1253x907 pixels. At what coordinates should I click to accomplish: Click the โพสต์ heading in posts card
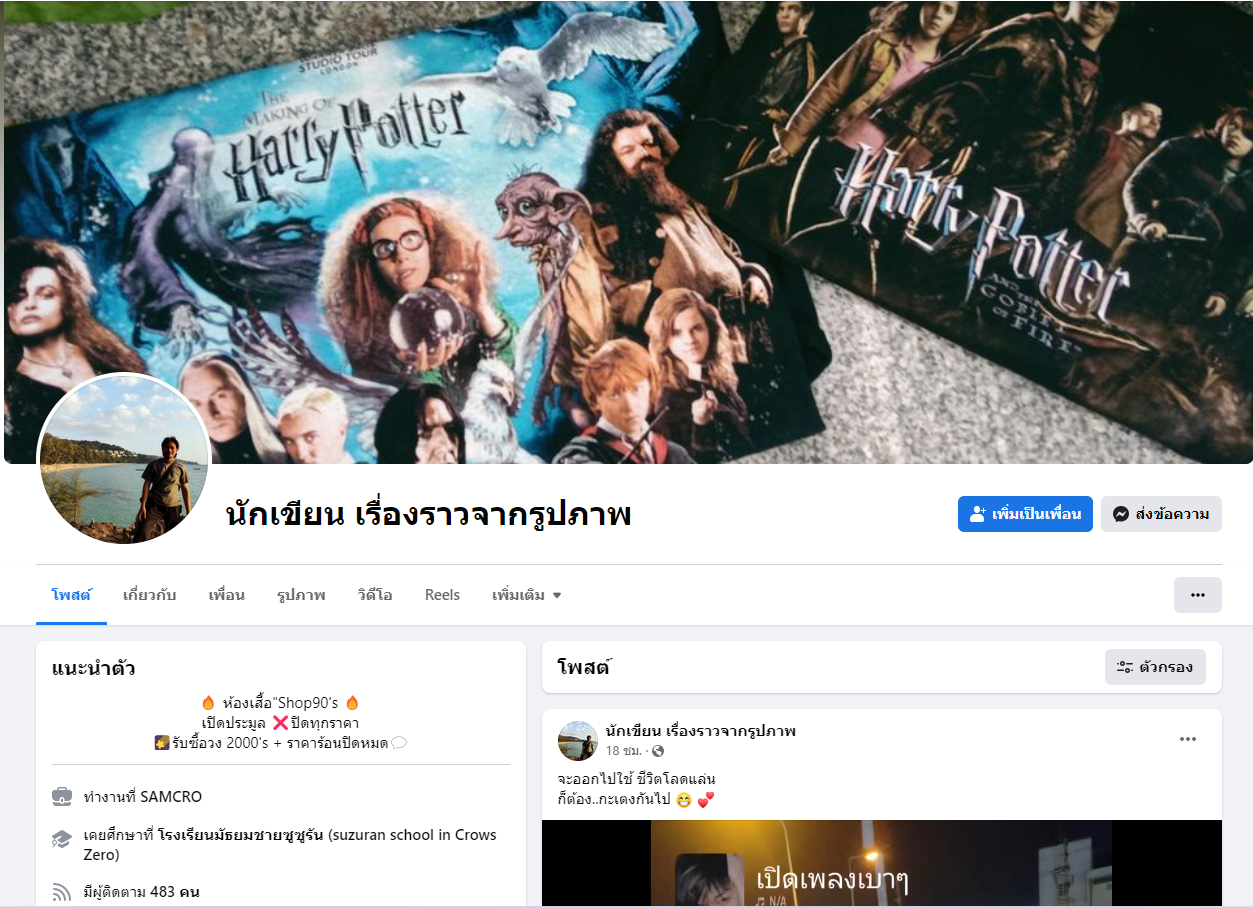584,667
